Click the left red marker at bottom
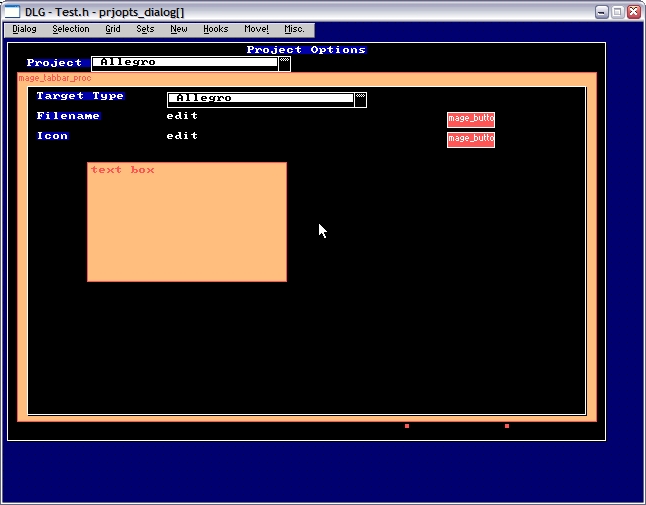 click(x=407, y=426)
